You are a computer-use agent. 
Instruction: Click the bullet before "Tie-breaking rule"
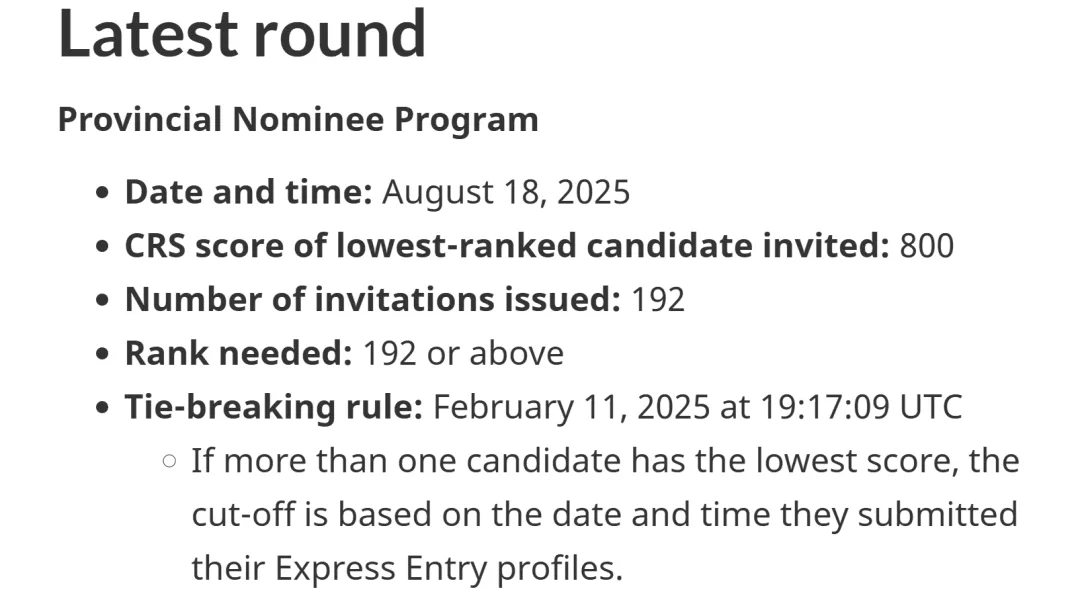pos(102,407)
